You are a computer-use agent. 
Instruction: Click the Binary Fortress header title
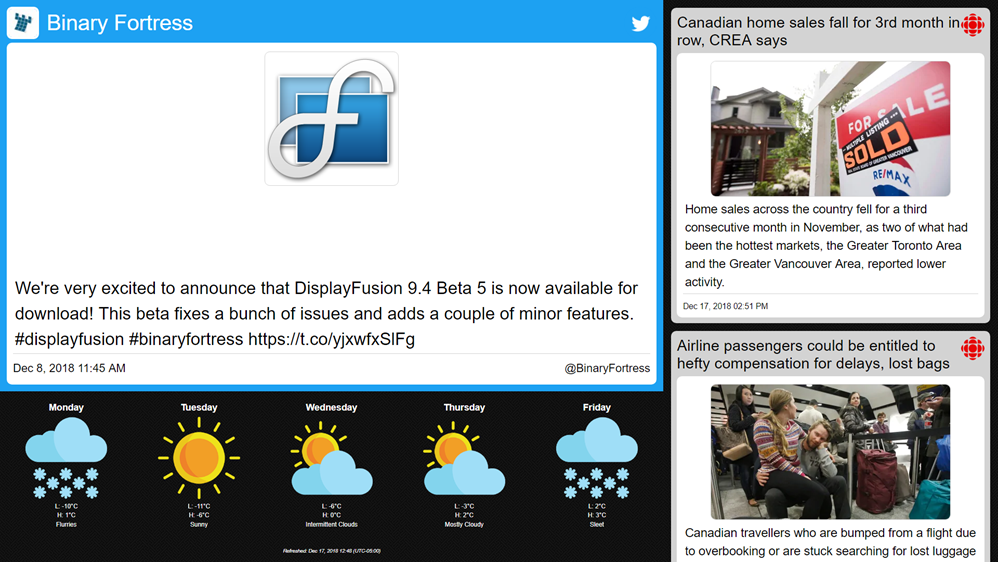[x=120, y=23]
